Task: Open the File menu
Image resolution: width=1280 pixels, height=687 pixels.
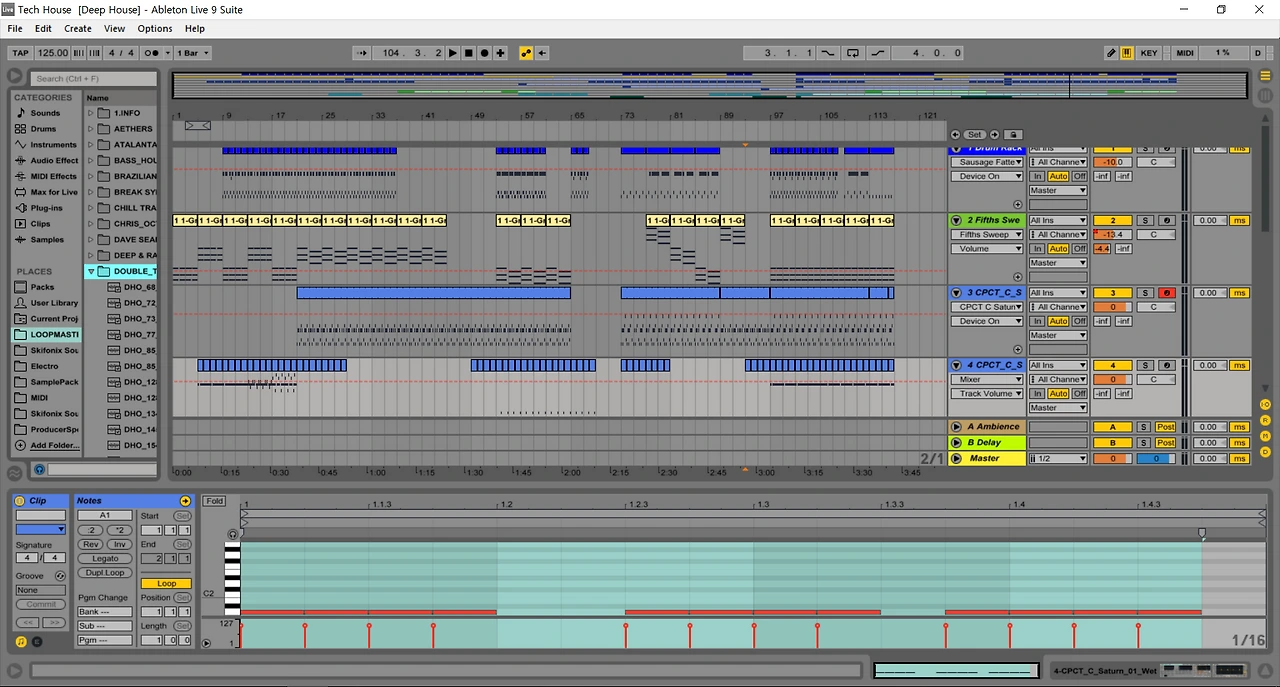Action: pyautogui.click(x=15, y=29)
